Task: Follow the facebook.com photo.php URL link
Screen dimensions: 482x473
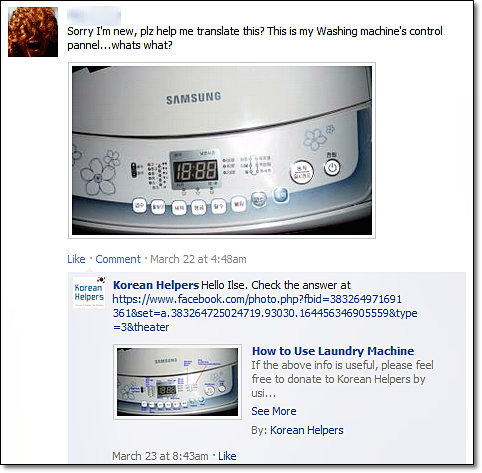Action: tap(265, 313)
